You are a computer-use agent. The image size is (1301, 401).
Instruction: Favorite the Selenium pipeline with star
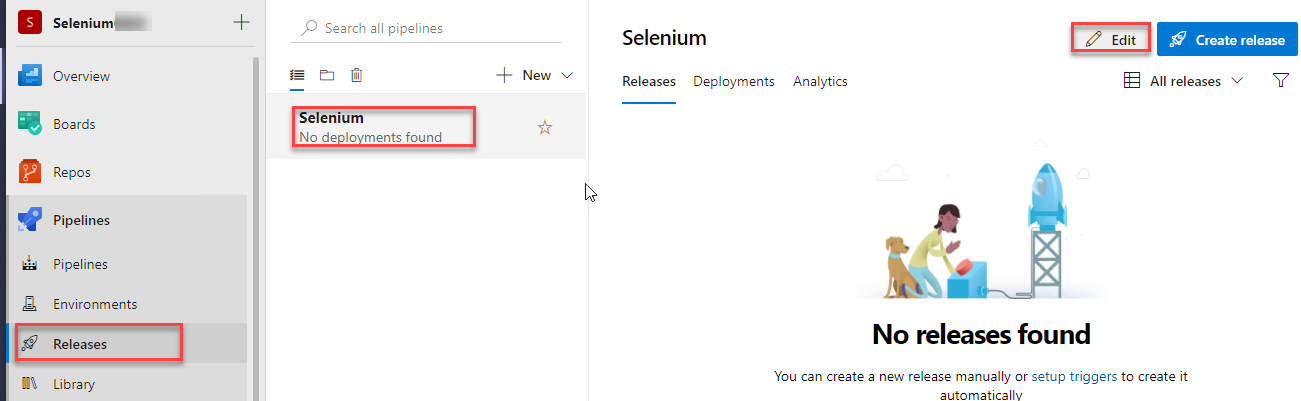(x=545, y=127)
